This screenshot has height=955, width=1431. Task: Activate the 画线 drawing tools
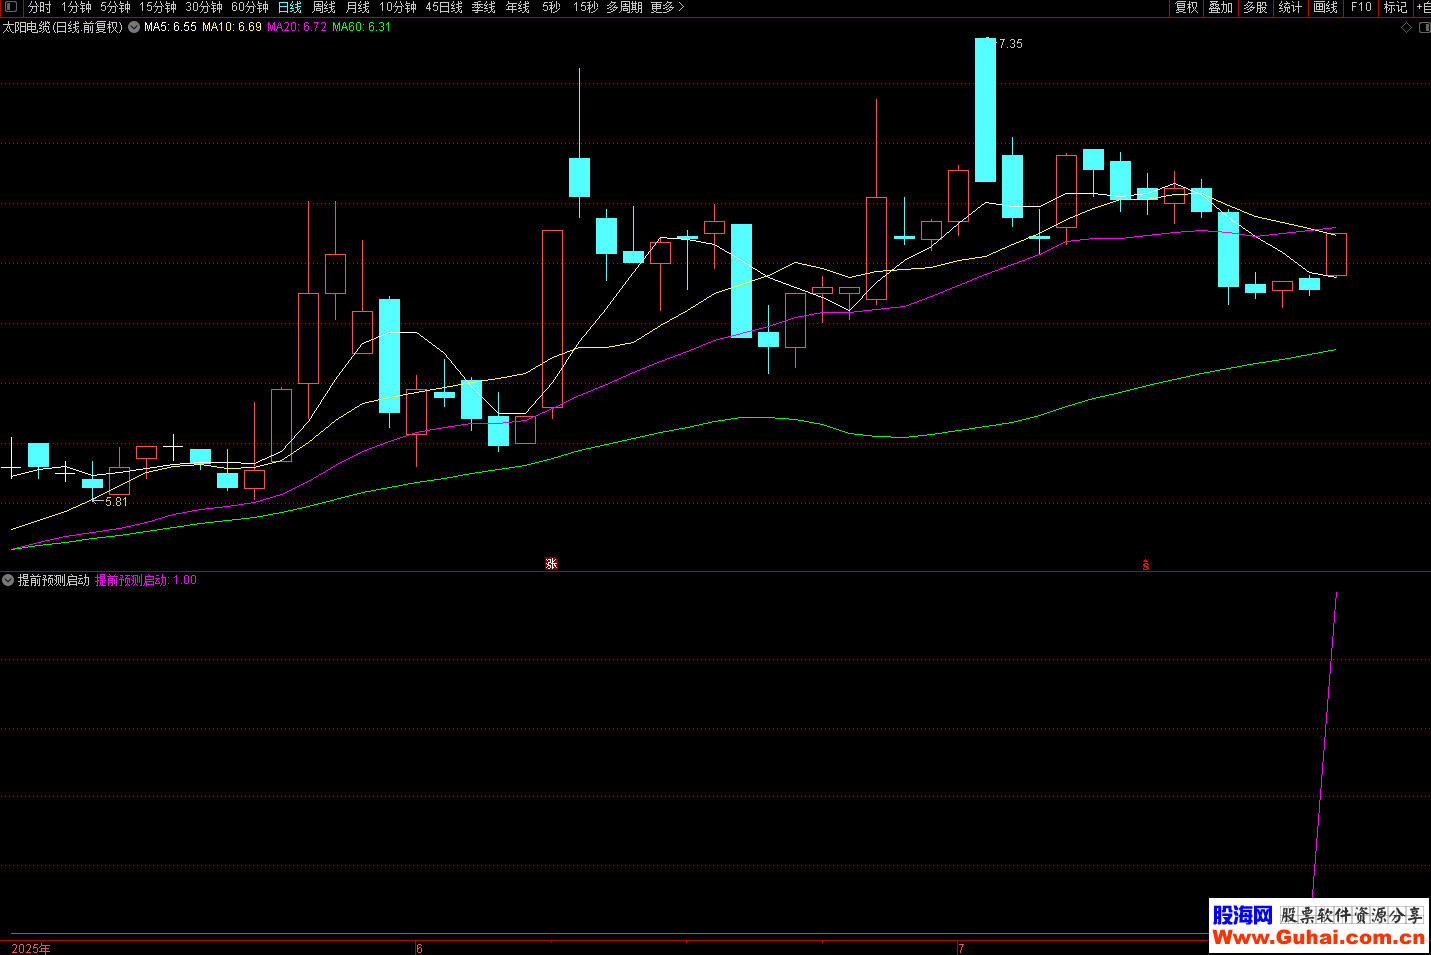[1326, 7]
